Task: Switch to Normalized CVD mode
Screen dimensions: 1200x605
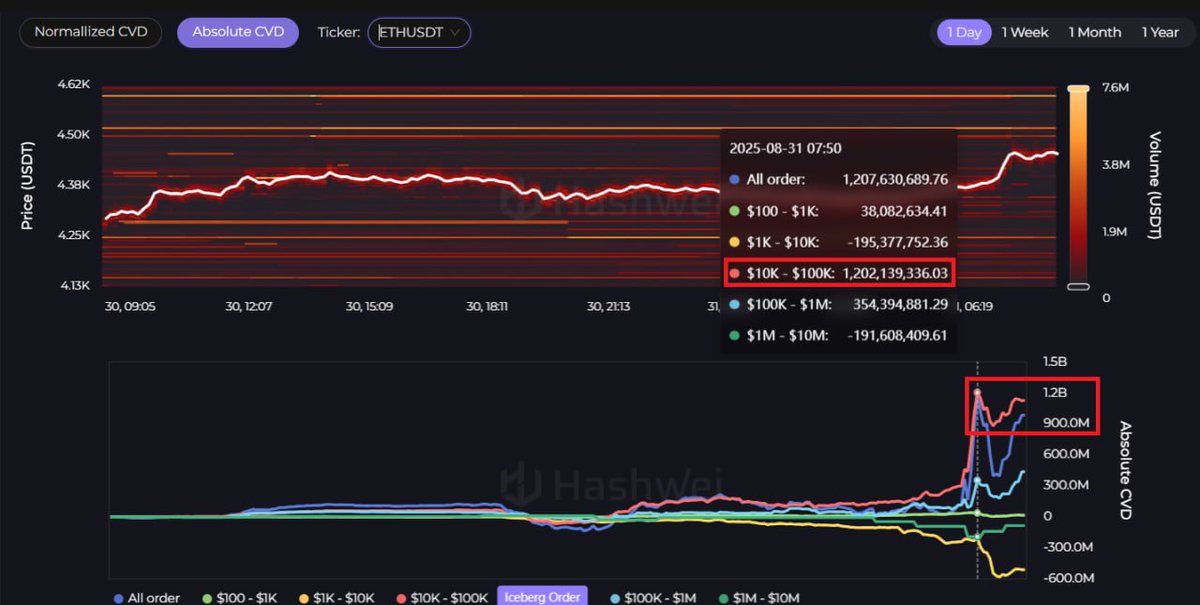Action: point(90,32)
